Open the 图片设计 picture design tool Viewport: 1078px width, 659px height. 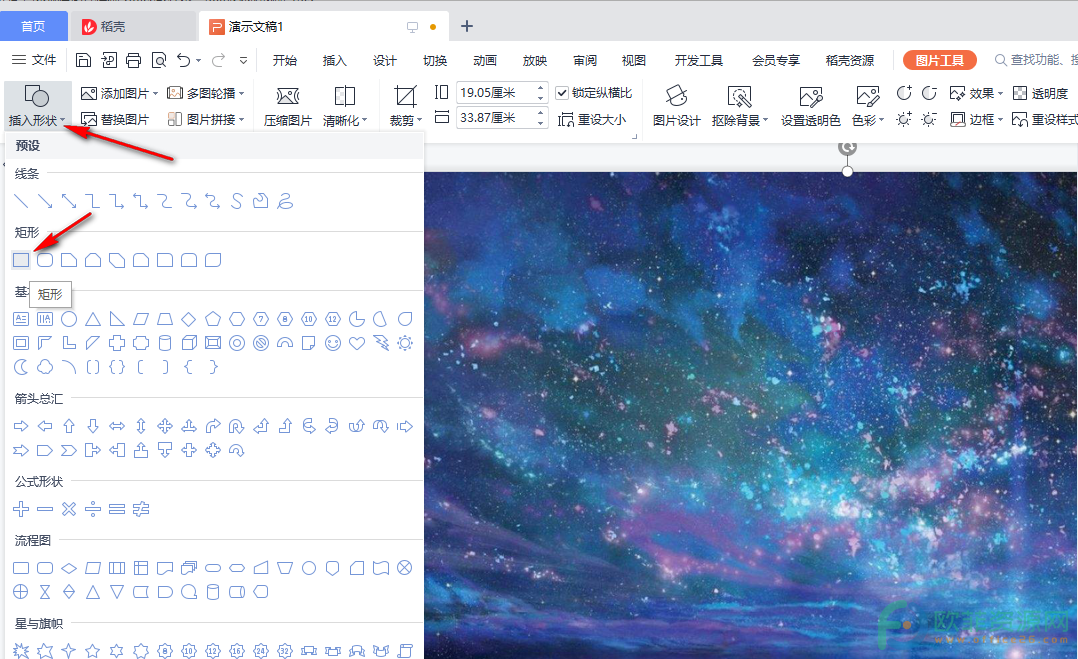point(676,105)
